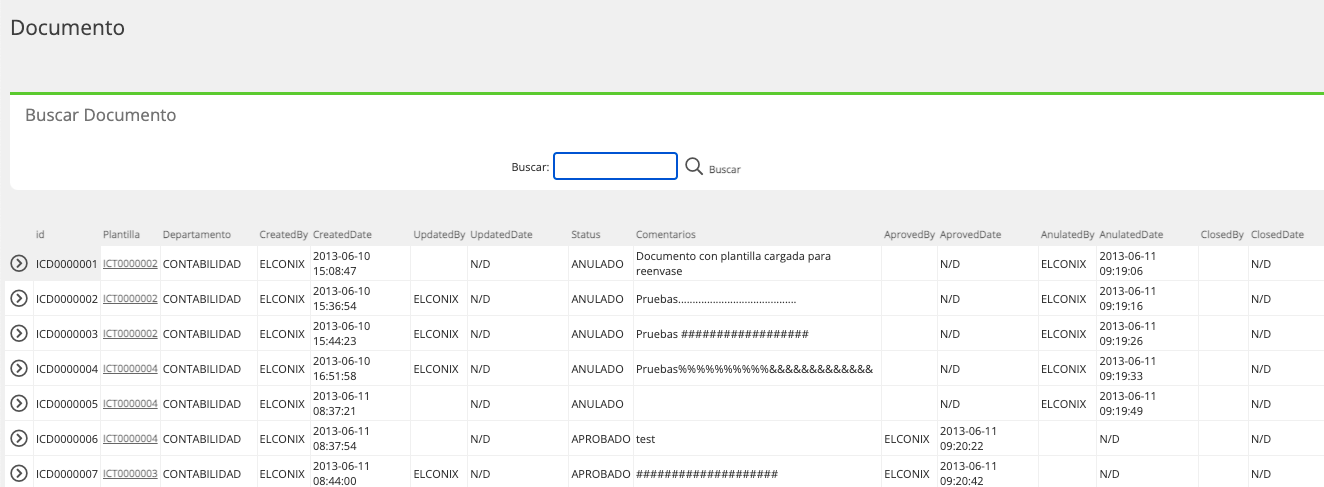Click the Status column header

click(586, 235)
